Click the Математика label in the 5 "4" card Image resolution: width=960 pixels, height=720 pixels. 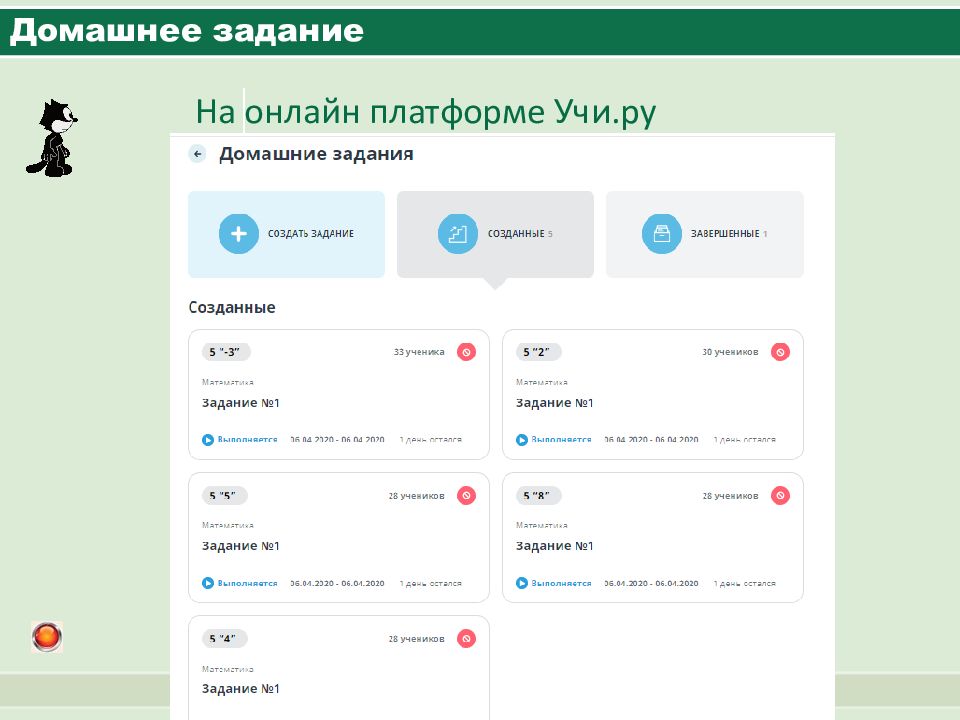228,669
